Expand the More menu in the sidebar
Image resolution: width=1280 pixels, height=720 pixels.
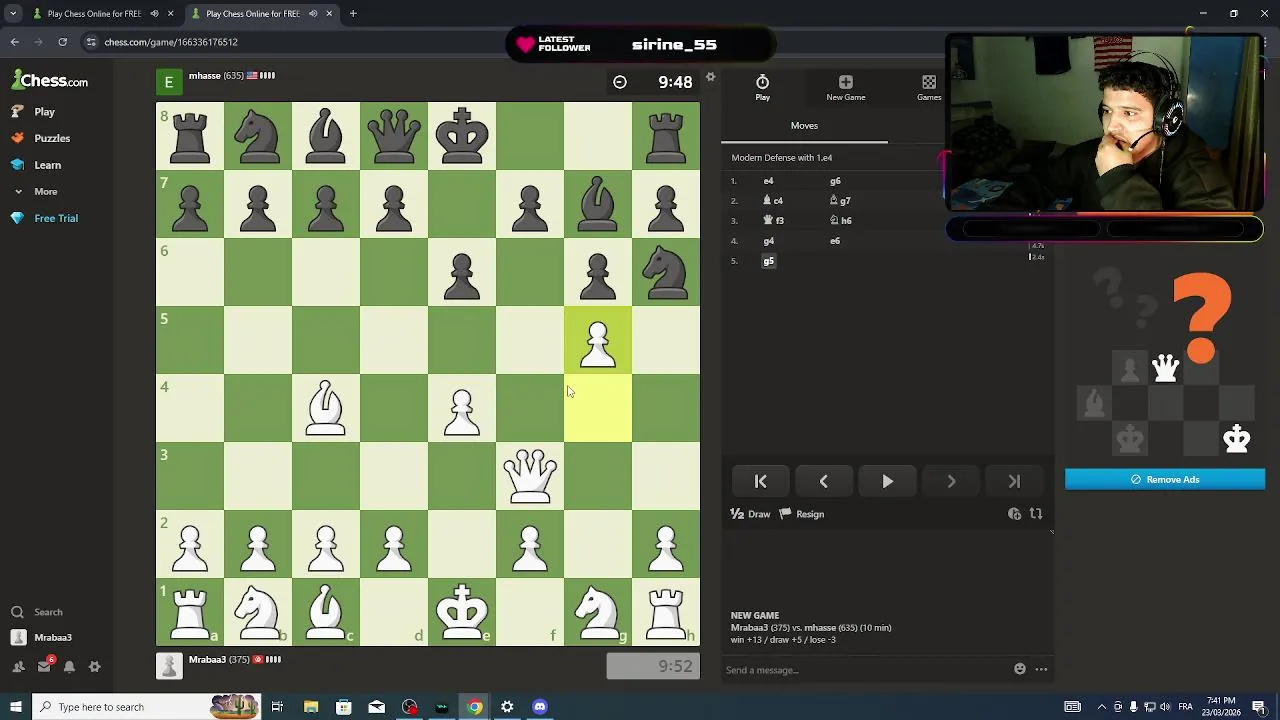[35, 191]
